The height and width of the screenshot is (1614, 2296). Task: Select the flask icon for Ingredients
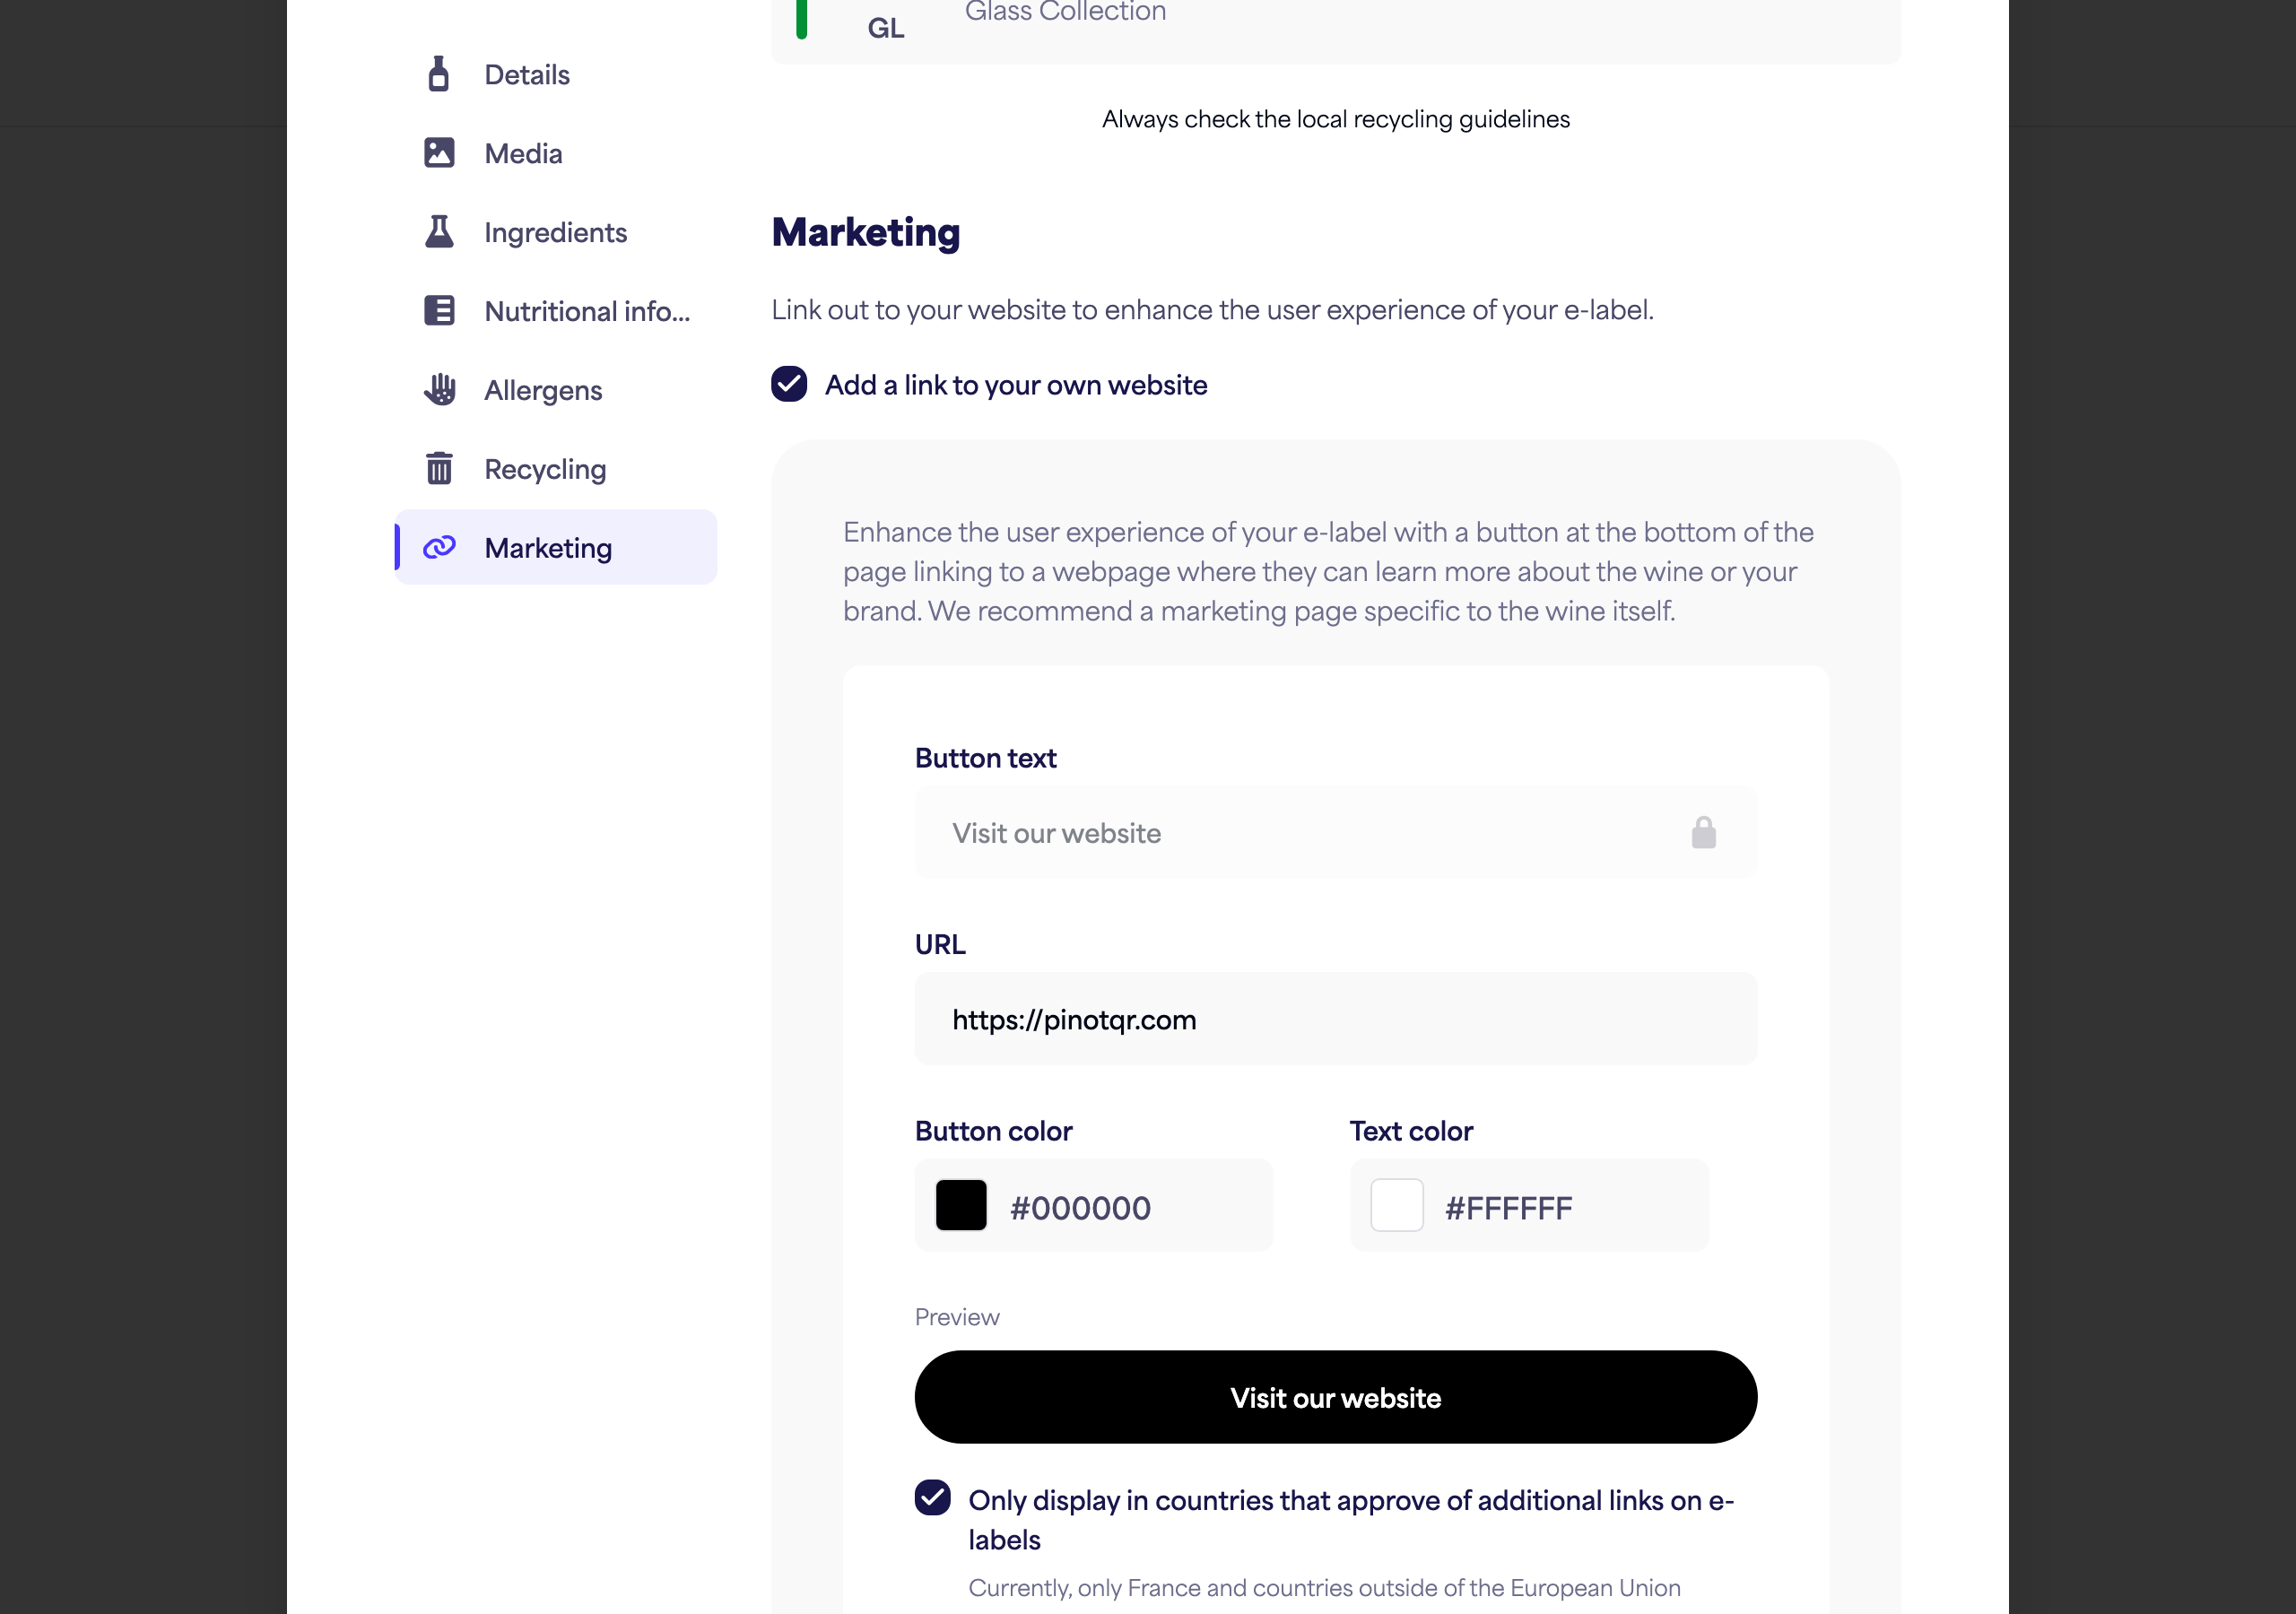click(x=439, y=231)
